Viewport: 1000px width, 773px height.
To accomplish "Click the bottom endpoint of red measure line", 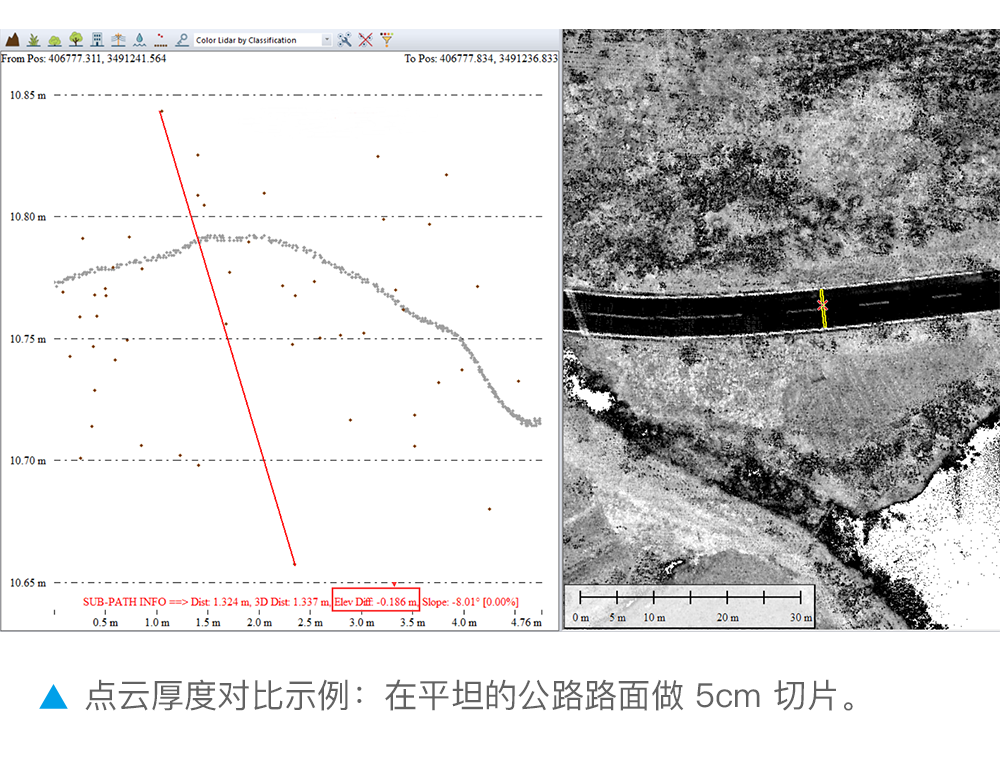I will (294, 564).
